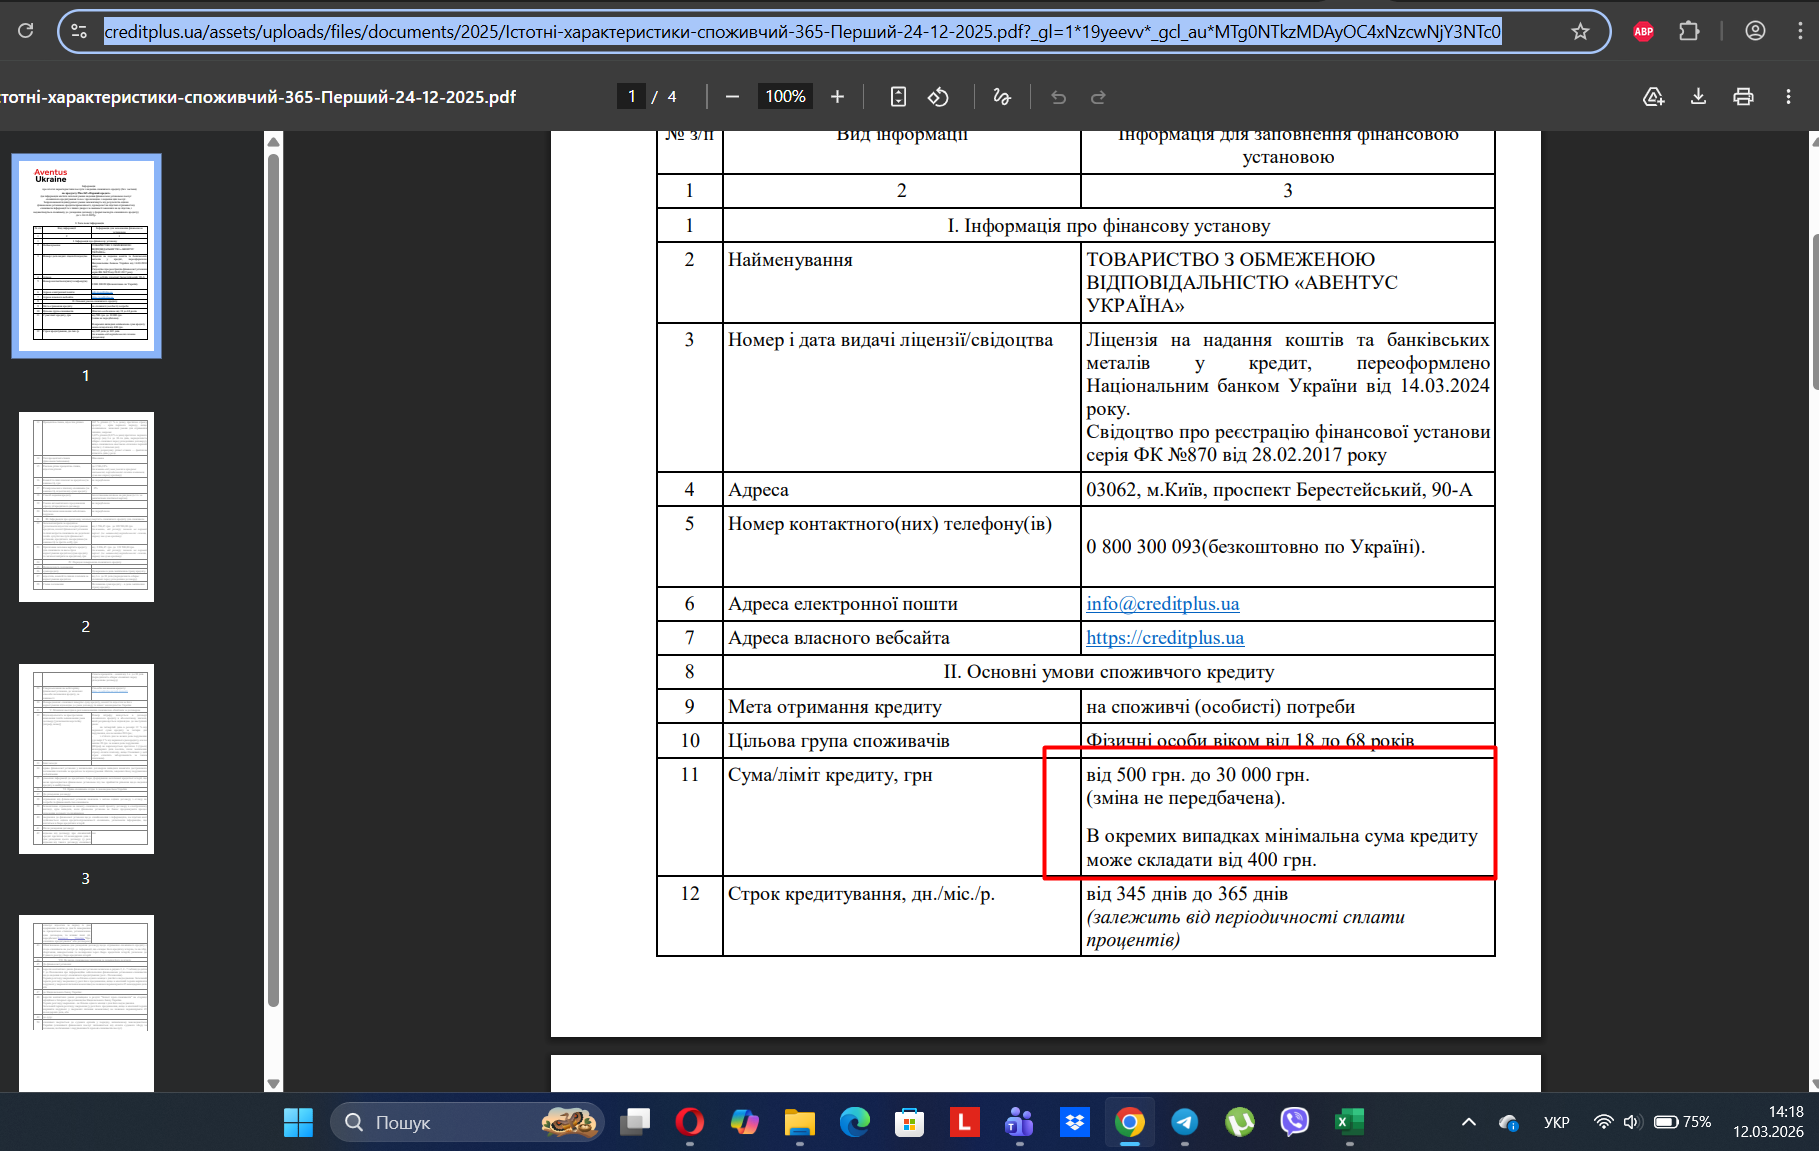
Task: Click the PDF file name title
Action: tap(258, 97)
